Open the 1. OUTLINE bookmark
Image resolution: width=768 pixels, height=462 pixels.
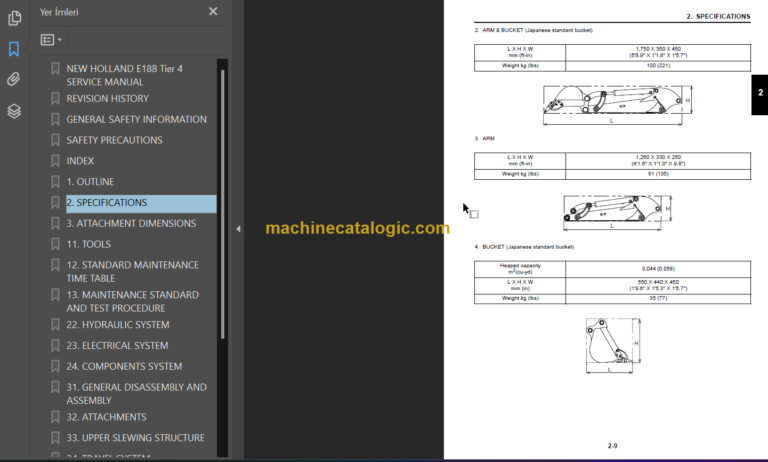(x=91, y=182)
